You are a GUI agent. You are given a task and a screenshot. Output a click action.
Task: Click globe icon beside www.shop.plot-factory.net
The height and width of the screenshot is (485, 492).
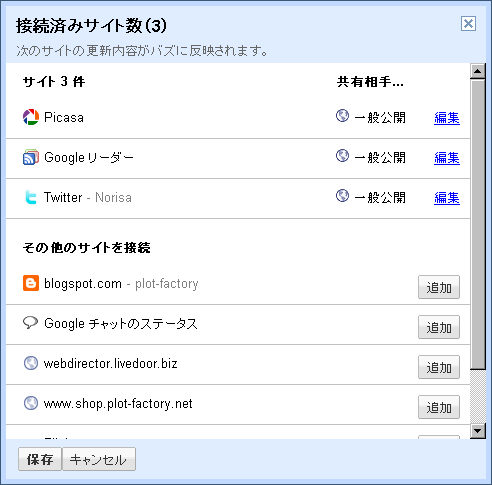point(31,403)
